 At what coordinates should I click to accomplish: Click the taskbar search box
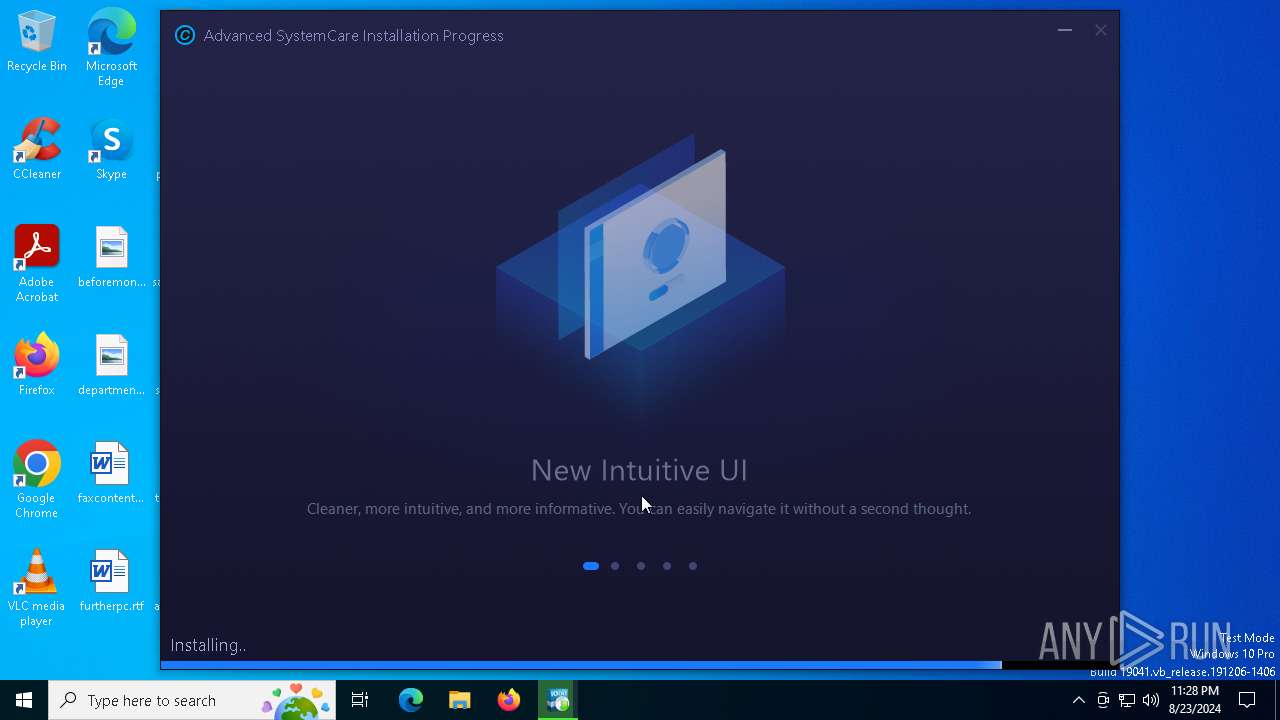(x=192, y=700)
